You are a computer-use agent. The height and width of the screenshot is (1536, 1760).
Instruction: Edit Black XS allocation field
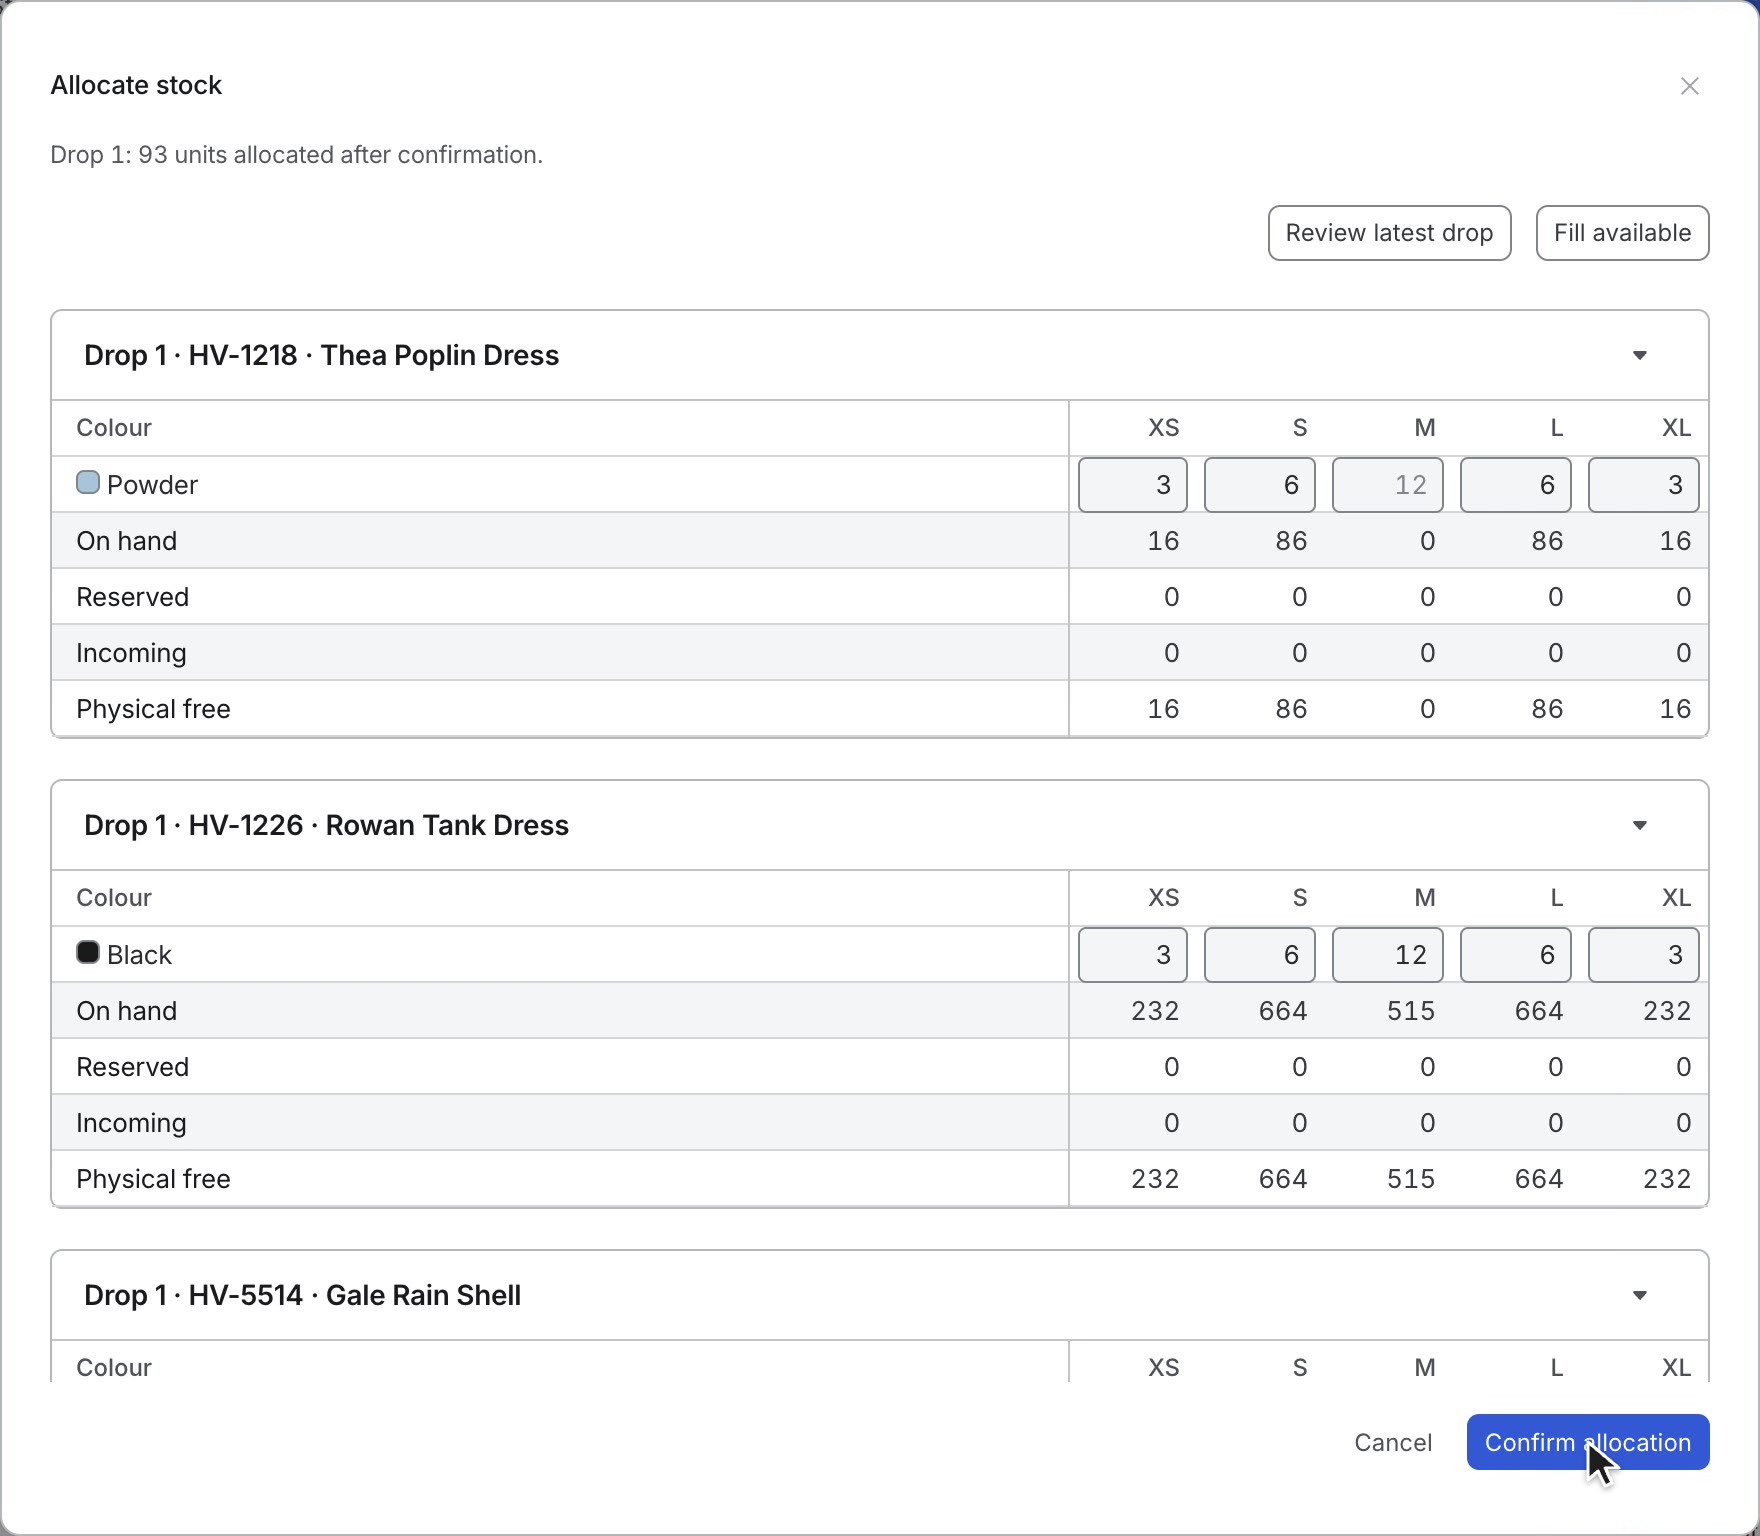pyautogui.click(x=1132, y=955)
